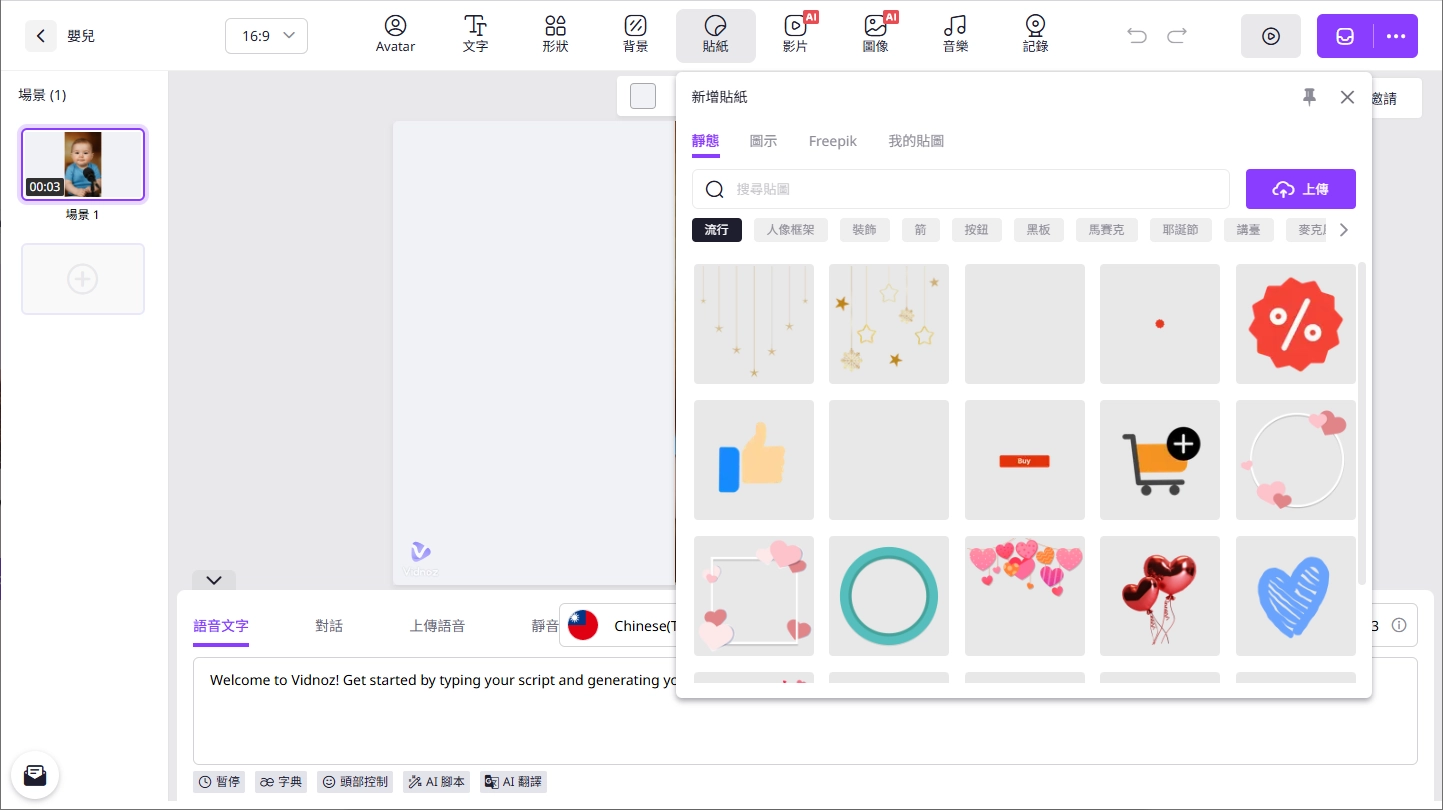
Task: Add the teal ring sticker
Action: click(889, 596)
